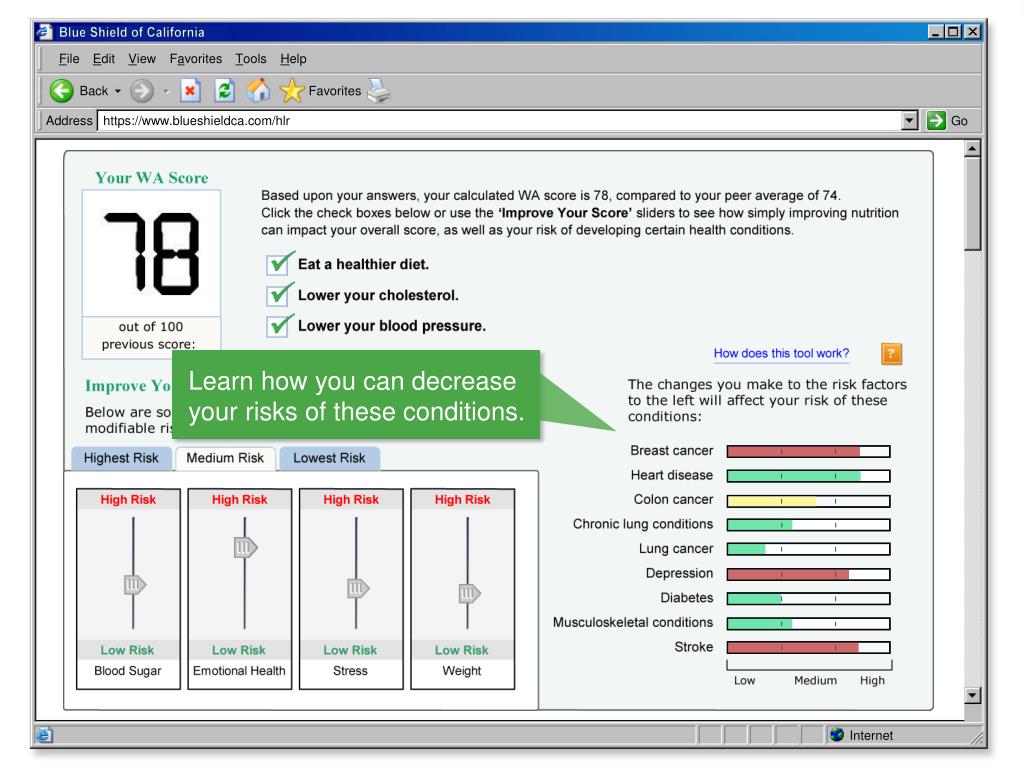Click the Heart disease risk bar
Viewport: 1024px width, 768px height.
808,476
